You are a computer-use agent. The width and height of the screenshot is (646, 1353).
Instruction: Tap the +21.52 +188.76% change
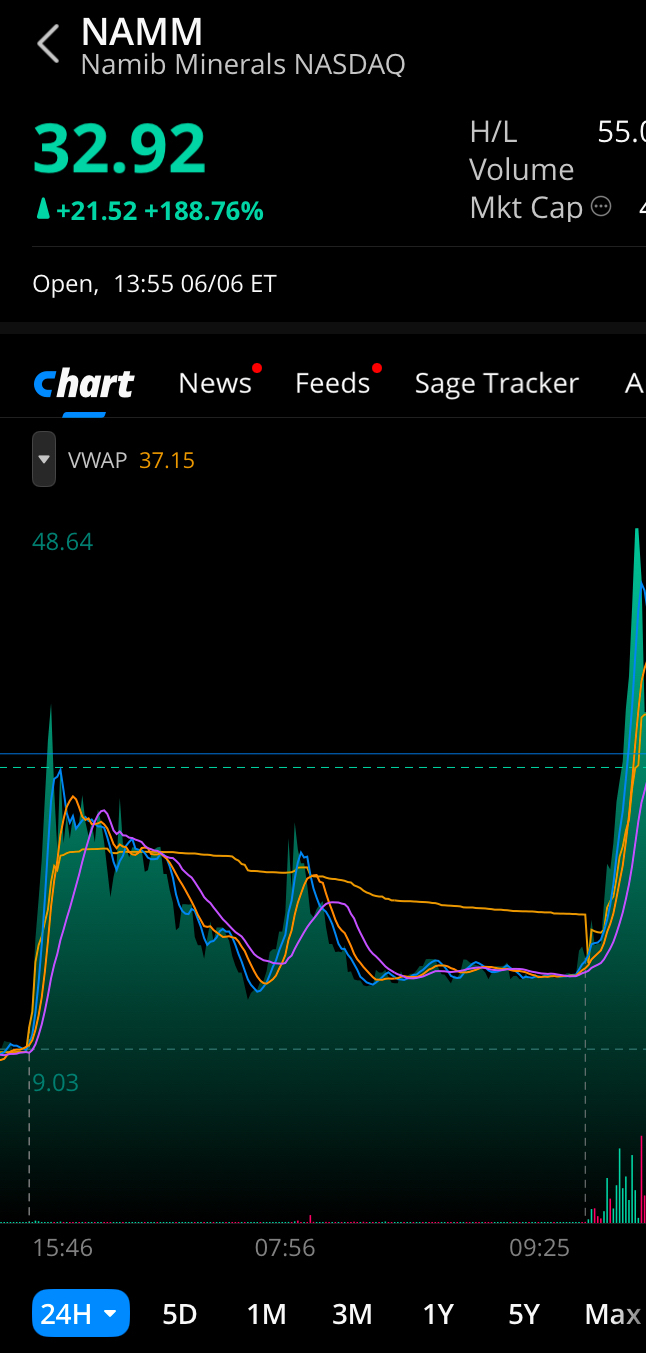(149, 210)
